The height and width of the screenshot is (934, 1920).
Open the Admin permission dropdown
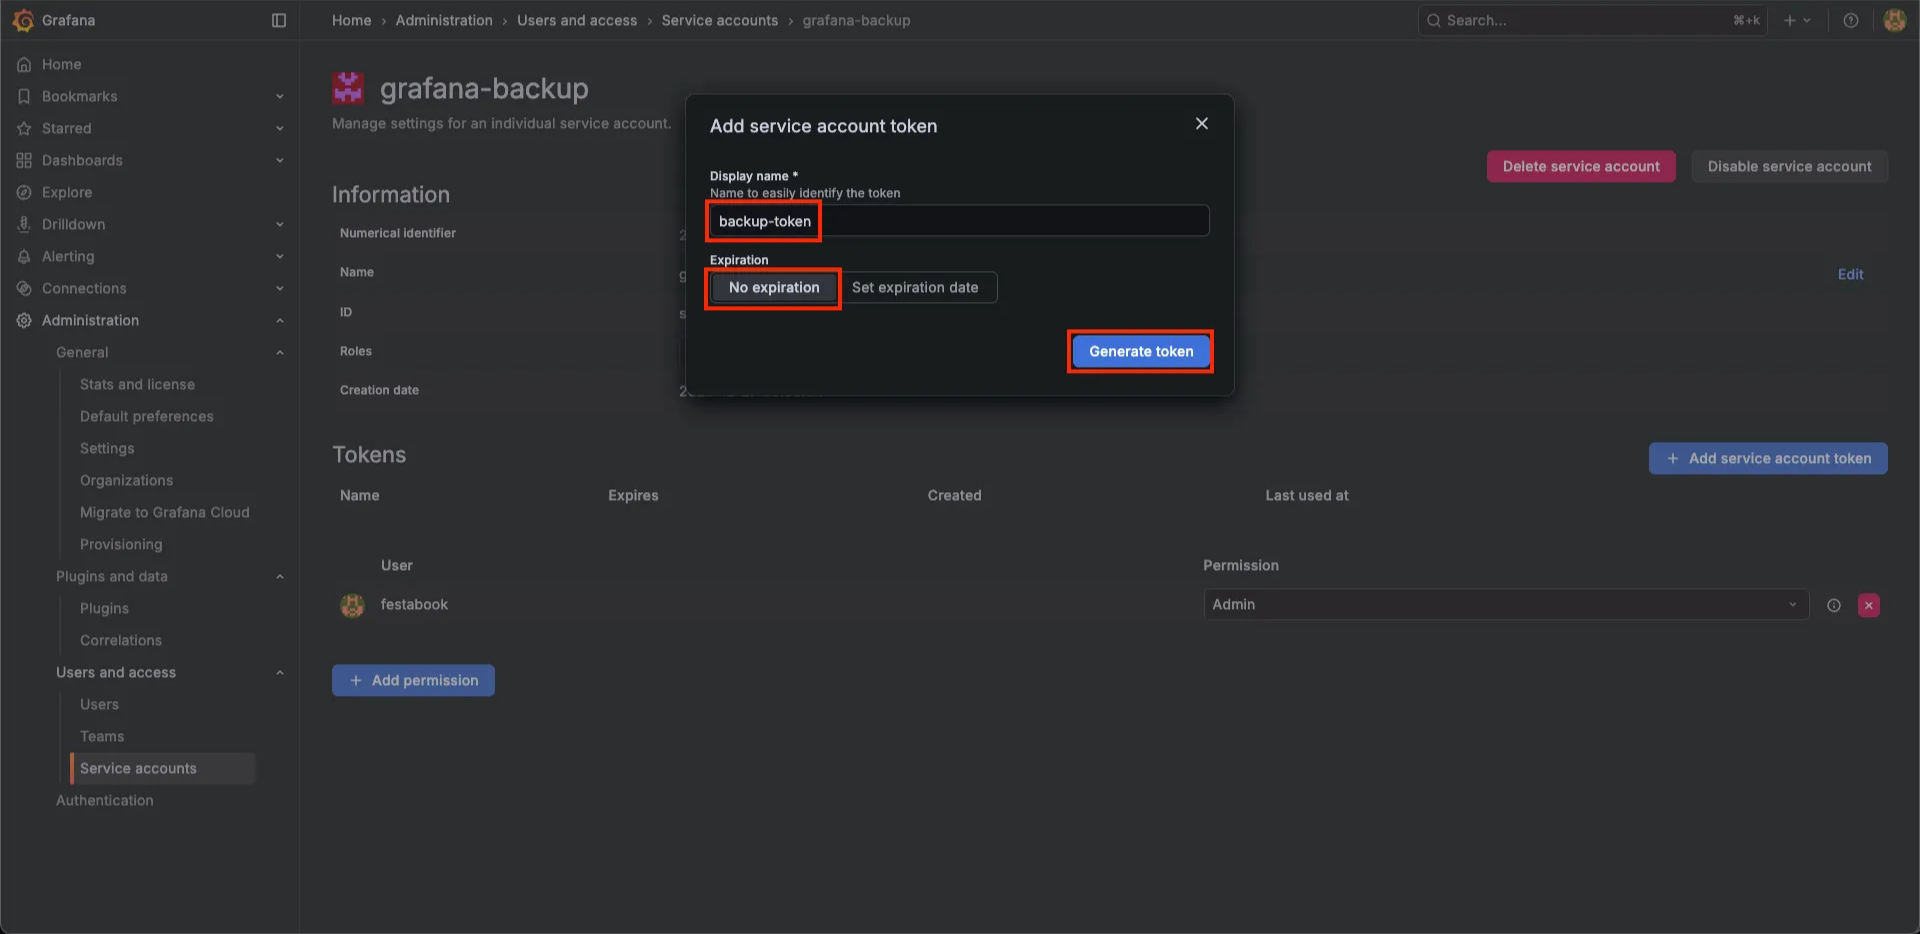click(x=1506, y=604)
